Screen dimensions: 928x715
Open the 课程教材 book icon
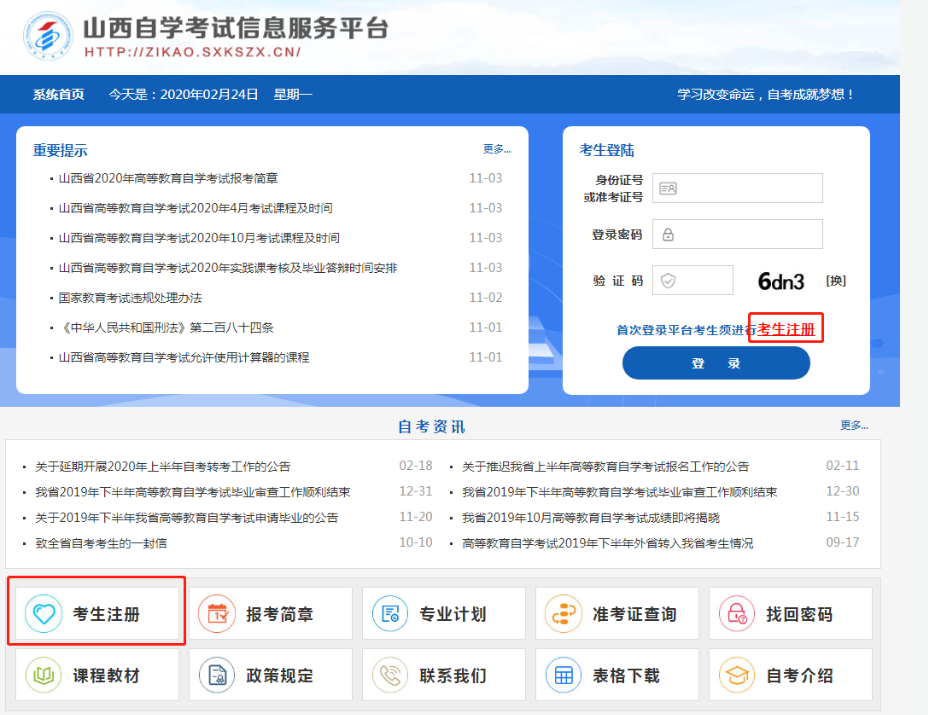(x=44, y=675)
